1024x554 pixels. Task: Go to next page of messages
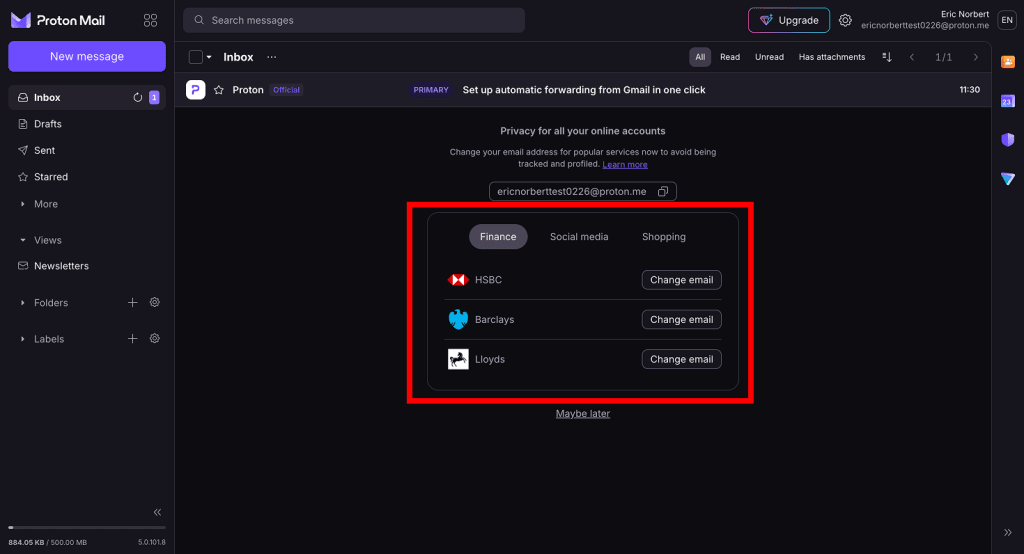[x=976, y=57]
